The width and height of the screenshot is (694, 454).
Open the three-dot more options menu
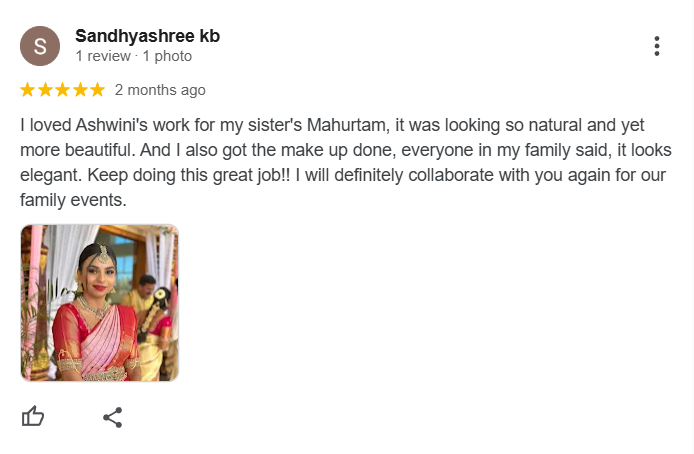click(657, 46)
